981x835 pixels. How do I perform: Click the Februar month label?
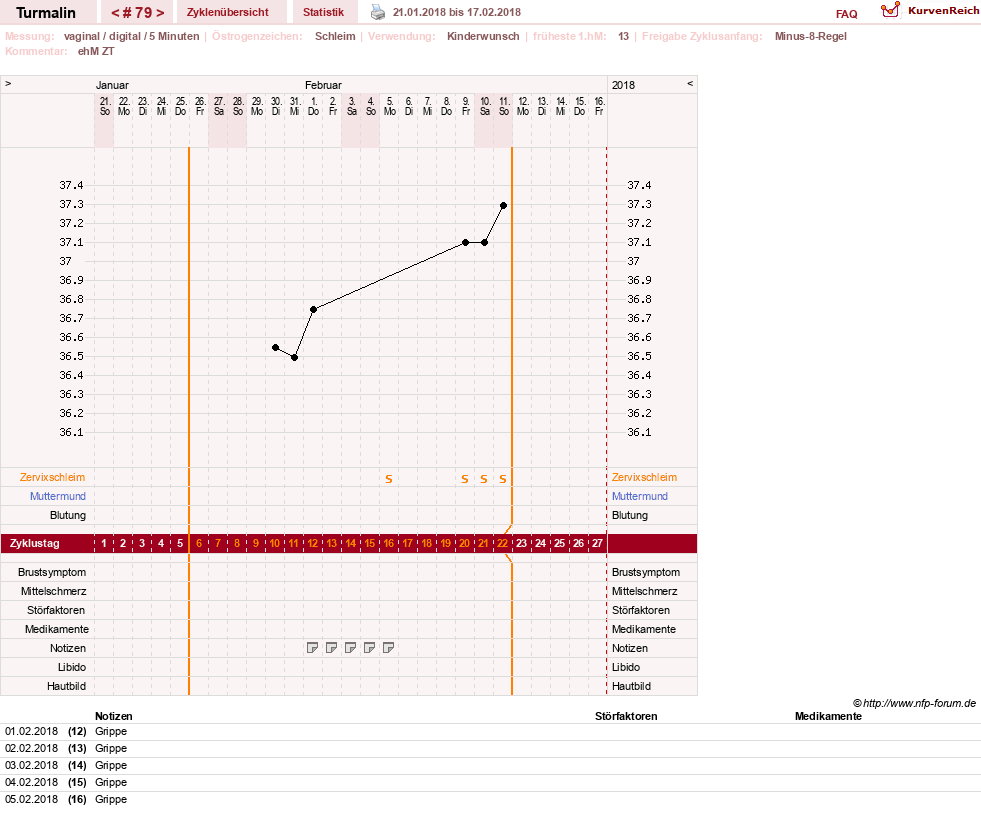point(323,85)
